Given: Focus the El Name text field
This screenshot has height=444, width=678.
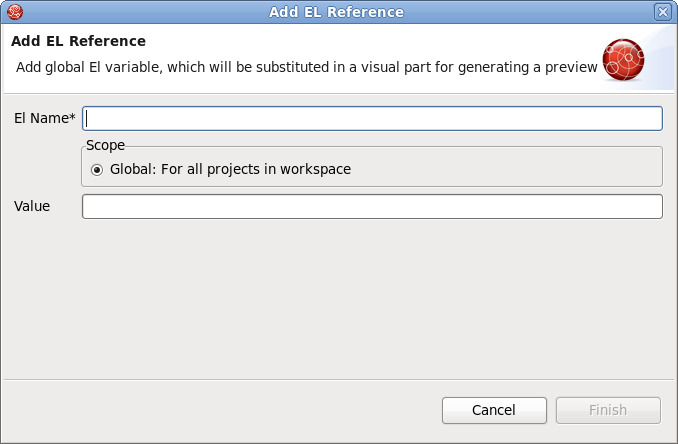Looking at the screenshot, I should tap(372, 119).
